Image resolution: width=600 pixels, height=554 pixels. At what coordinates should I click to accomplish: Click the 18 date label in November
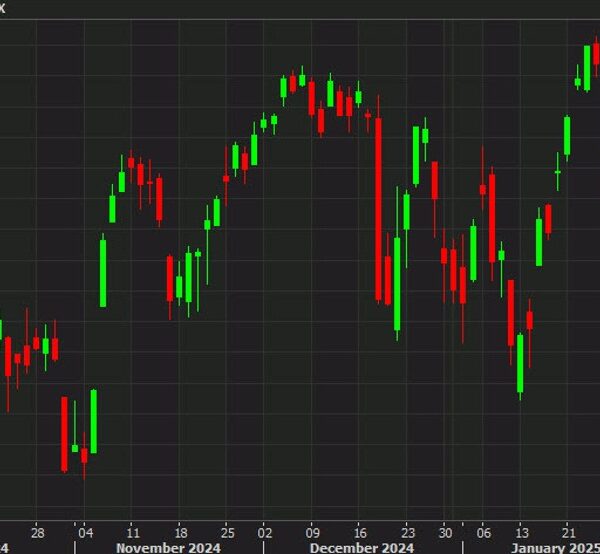coord(180,532)
